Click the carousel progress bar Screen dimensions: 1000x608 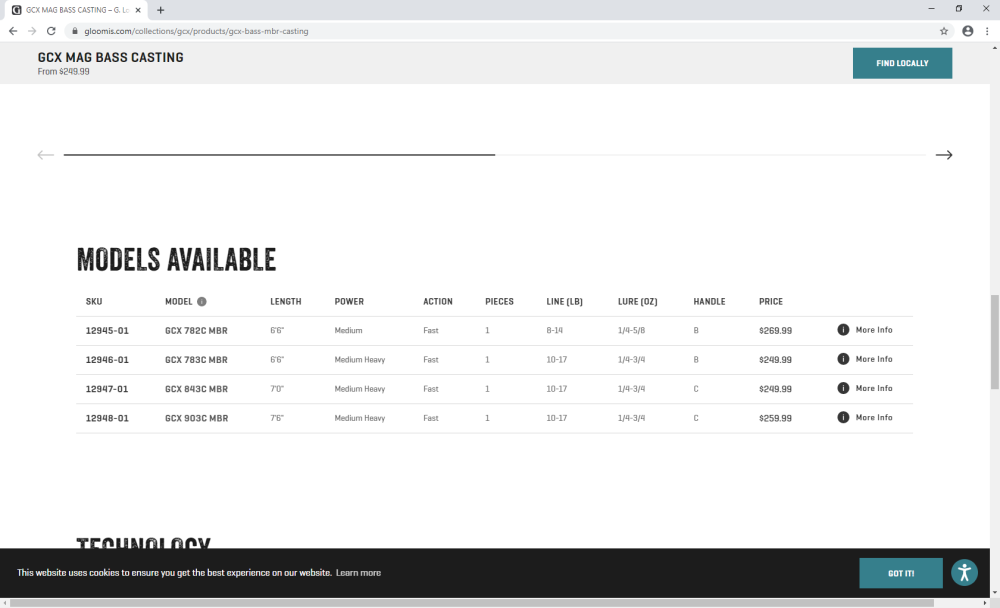tap(494, 154)
